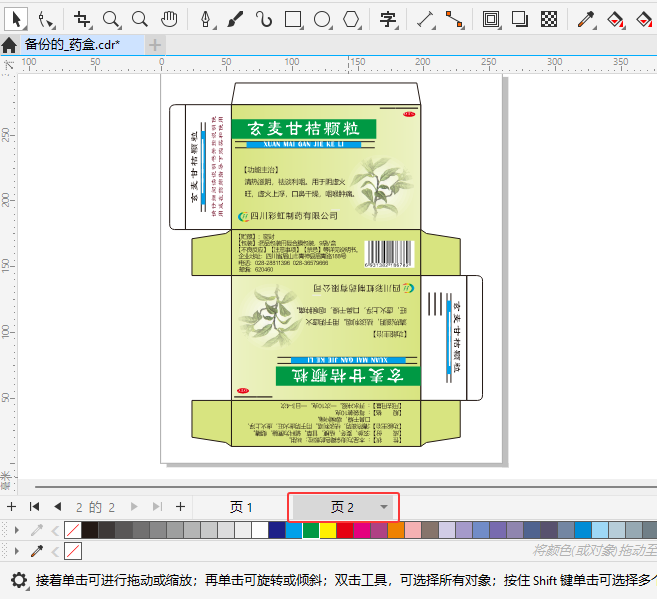Select the Shape node editing tool
This screenshot has width=657, height=599.
click(47, 19)
